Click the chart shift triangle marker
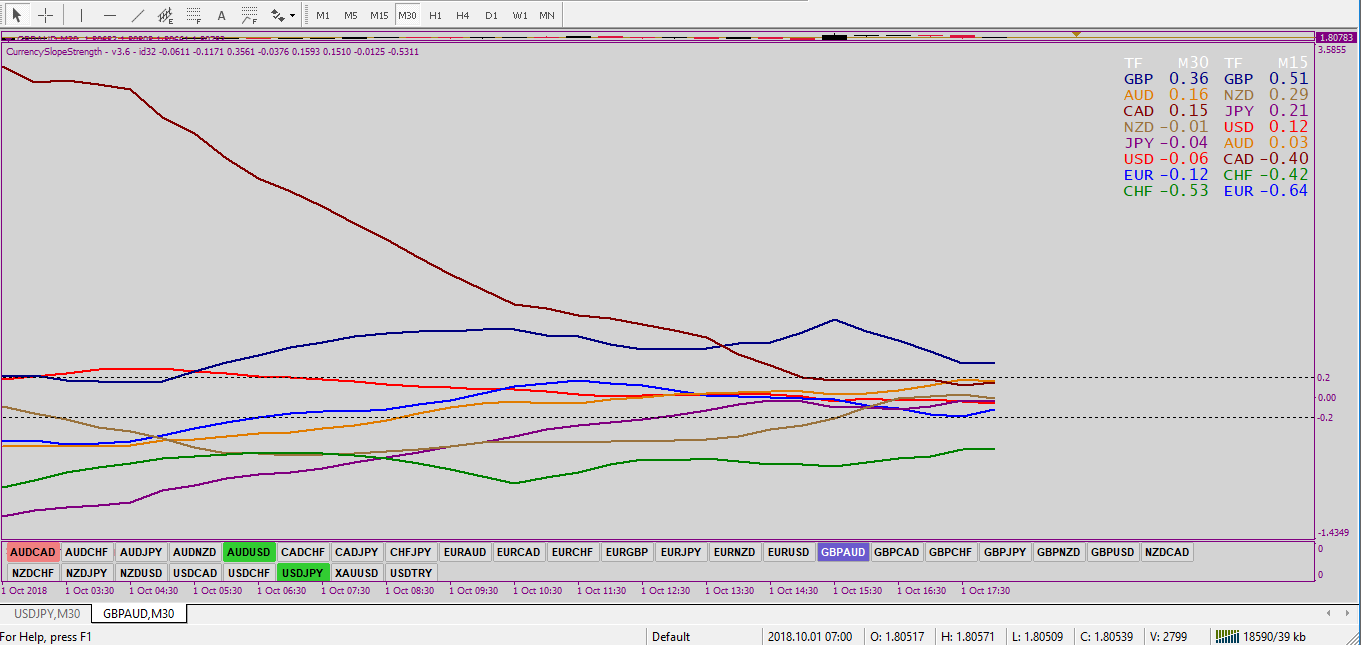Screen dimensions: 1361x645 pos(1076,34)
